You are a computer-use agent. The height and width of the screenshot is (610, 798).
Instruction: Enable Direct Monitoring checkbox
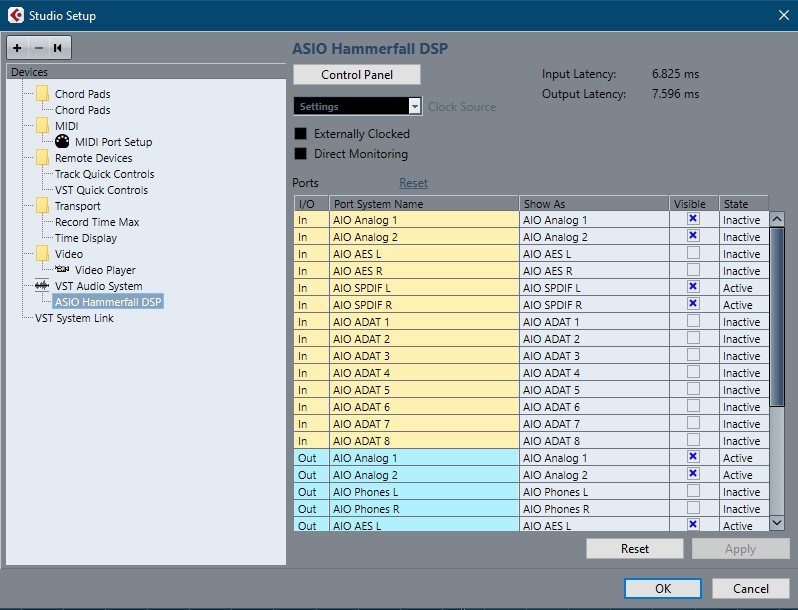[x=301, y=154]
